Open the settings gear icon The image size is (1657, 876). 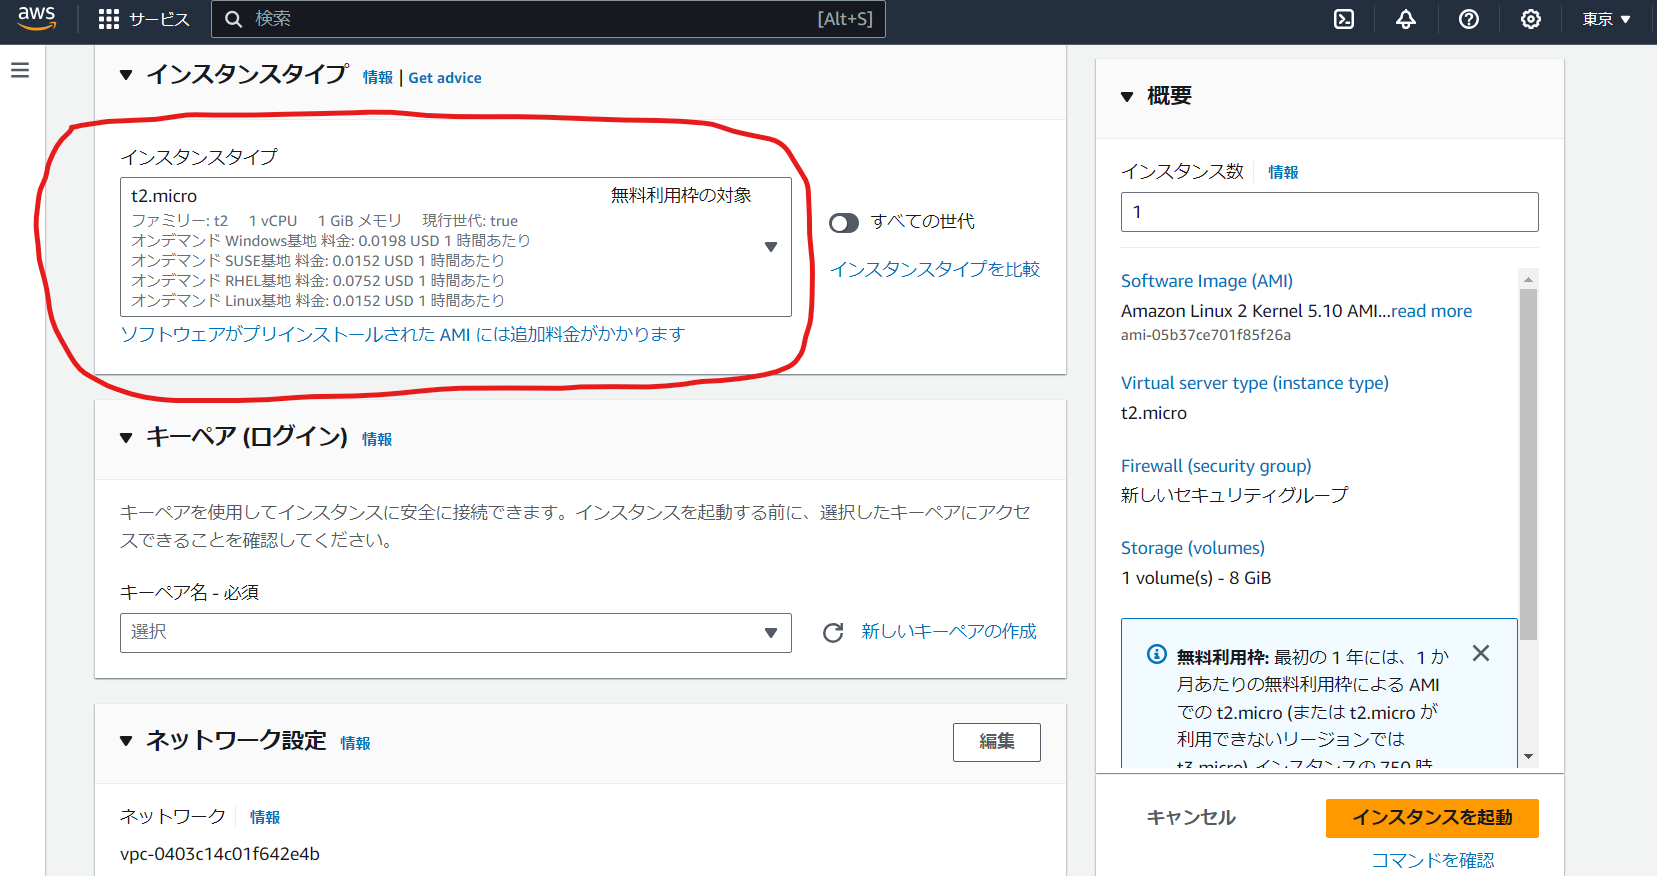pyautogui.click(x=1531, y=19)
